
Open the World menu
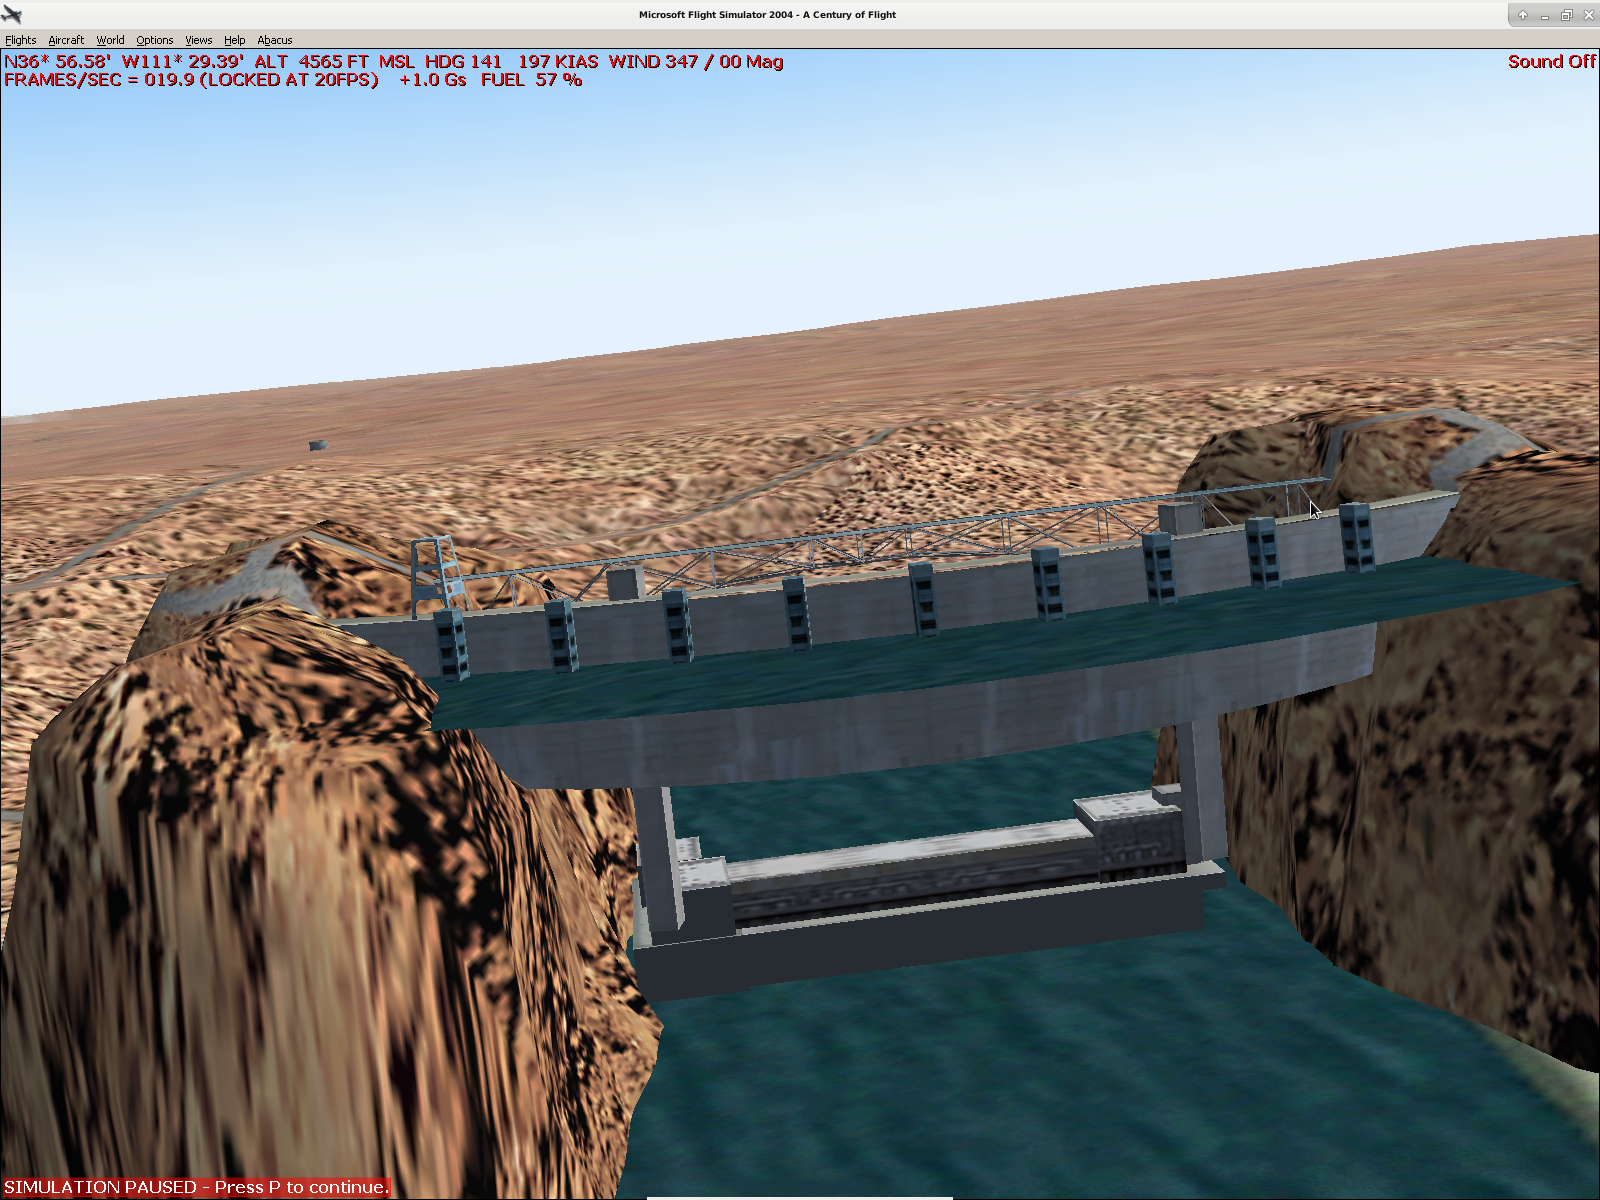pyautogui.click(x=110, y=40)
